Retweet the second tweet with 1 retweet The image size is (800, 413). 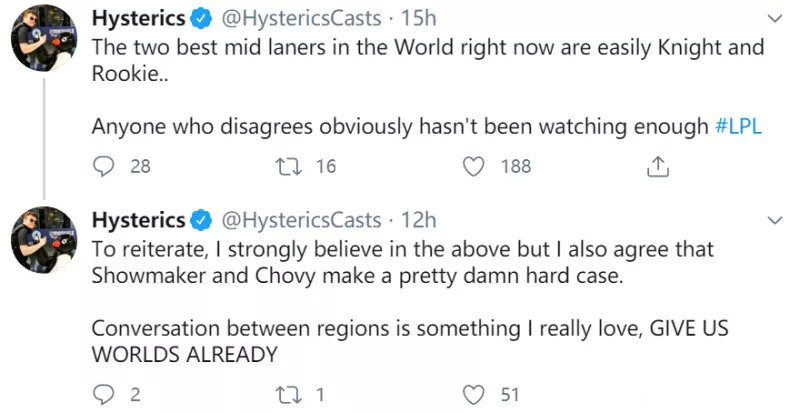286,395
